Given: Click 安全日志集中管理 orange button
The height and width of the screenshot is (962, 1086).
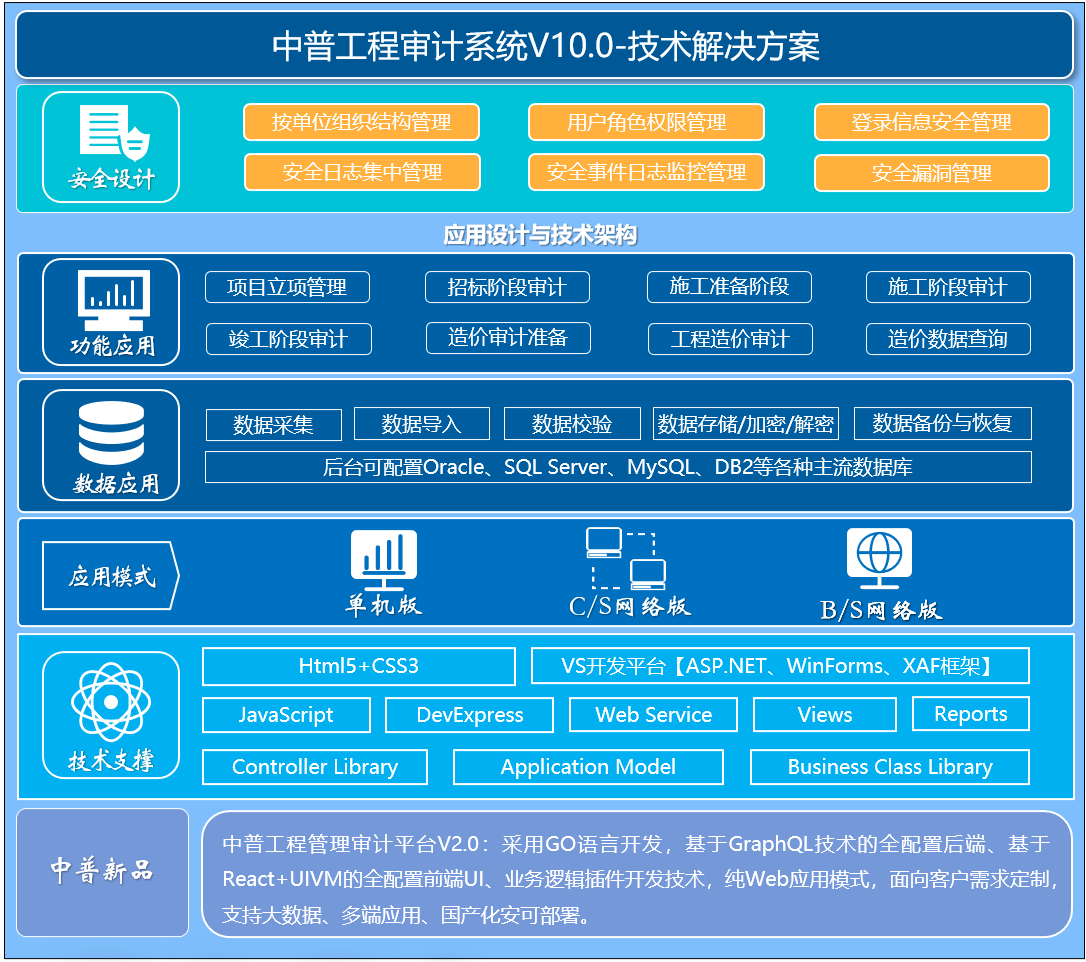Looking at the screenshot, I should [362, 172].
